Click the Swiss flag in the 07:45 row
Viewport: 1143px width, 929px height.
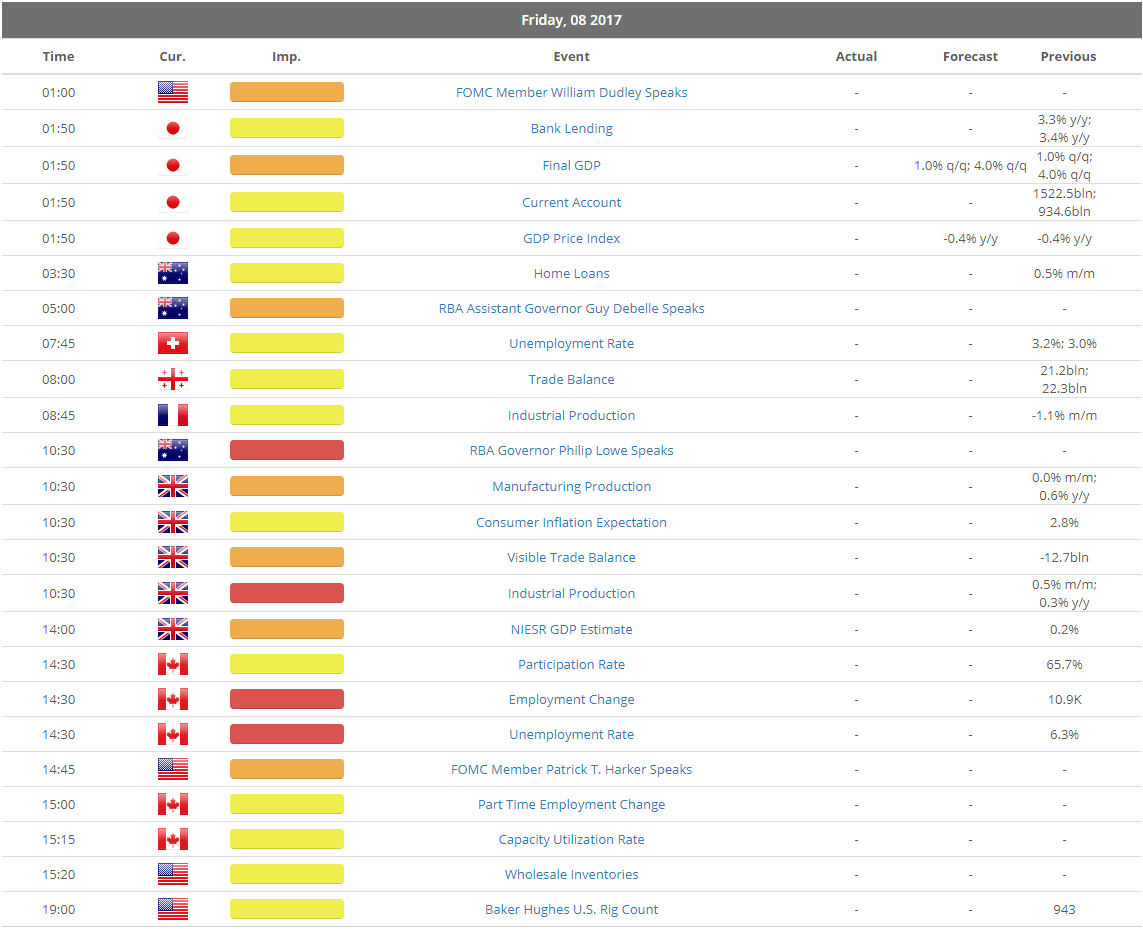coord(172,344)
